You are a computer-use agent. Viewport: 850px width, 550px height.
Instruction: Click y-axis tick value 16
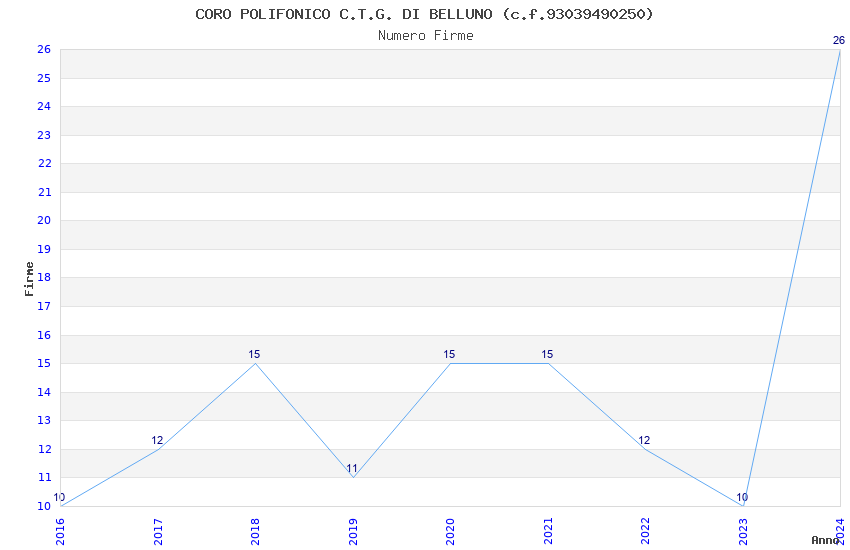(x=44, y=335)
